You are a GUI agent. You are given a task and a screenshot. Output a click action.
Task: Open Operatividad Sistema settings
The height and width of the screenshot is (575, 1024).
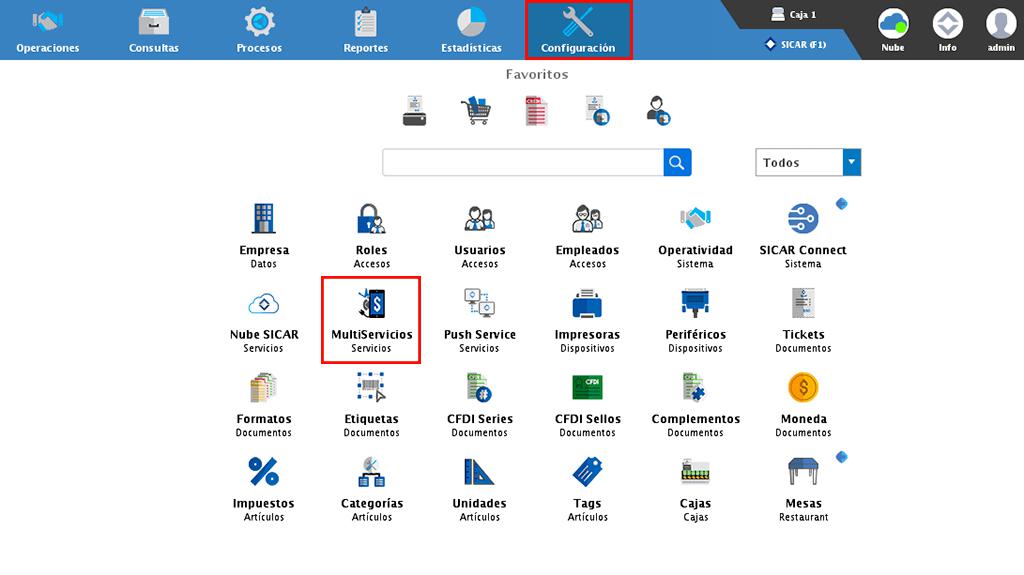[x=696, y=235]
